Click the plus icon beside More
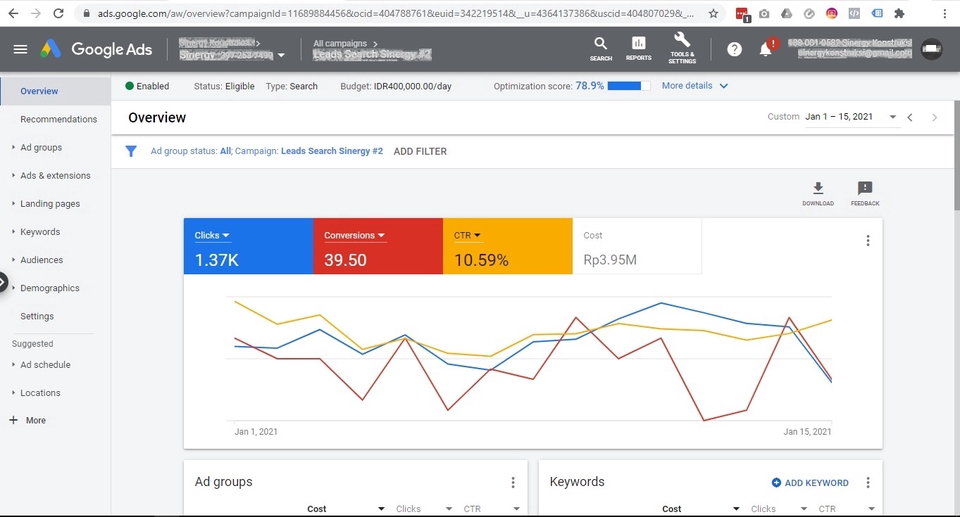The width and height of the screenshot is (960, 517). [x=13, y=420]
